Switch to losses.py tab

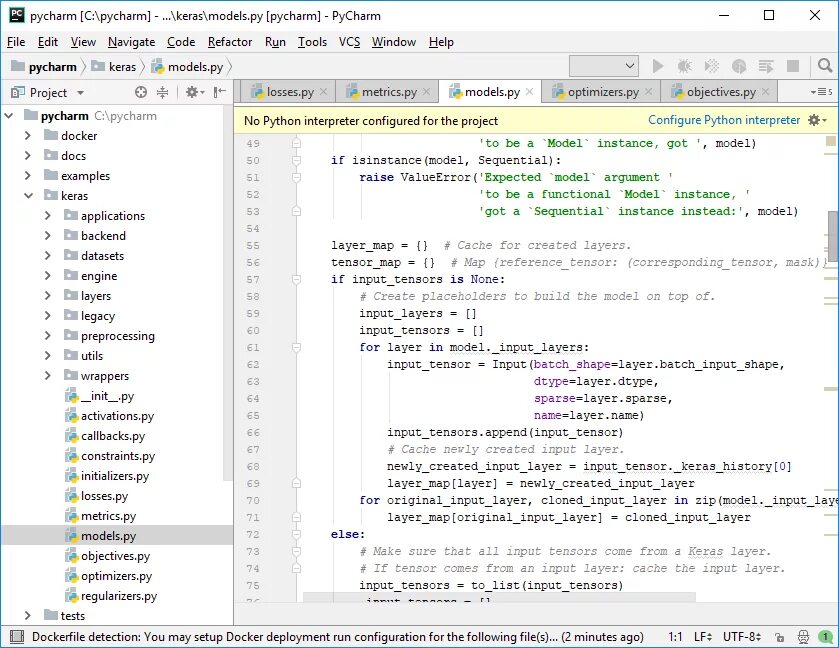point(290,92)
